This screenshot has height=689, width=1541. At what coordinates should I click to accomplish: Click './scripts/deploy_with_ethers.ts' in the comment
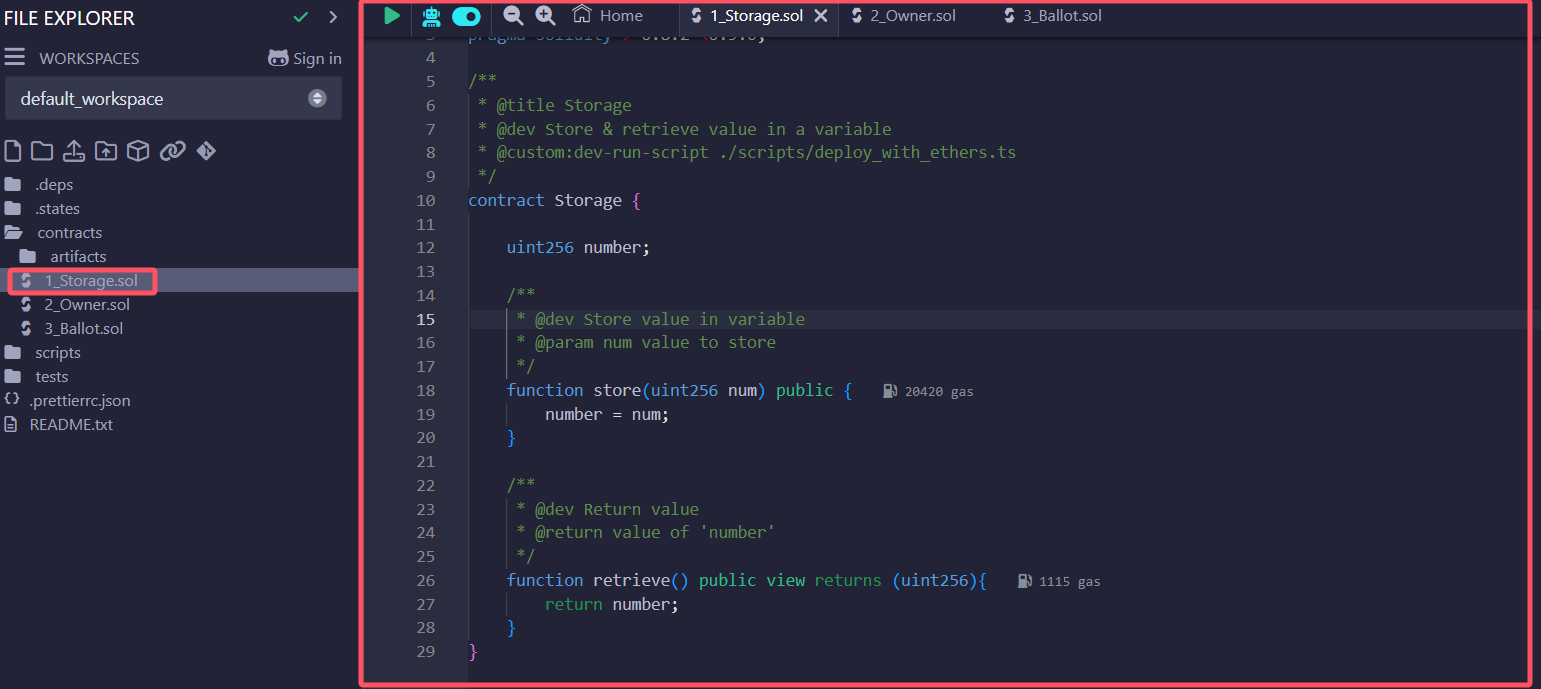coord(867,153)
